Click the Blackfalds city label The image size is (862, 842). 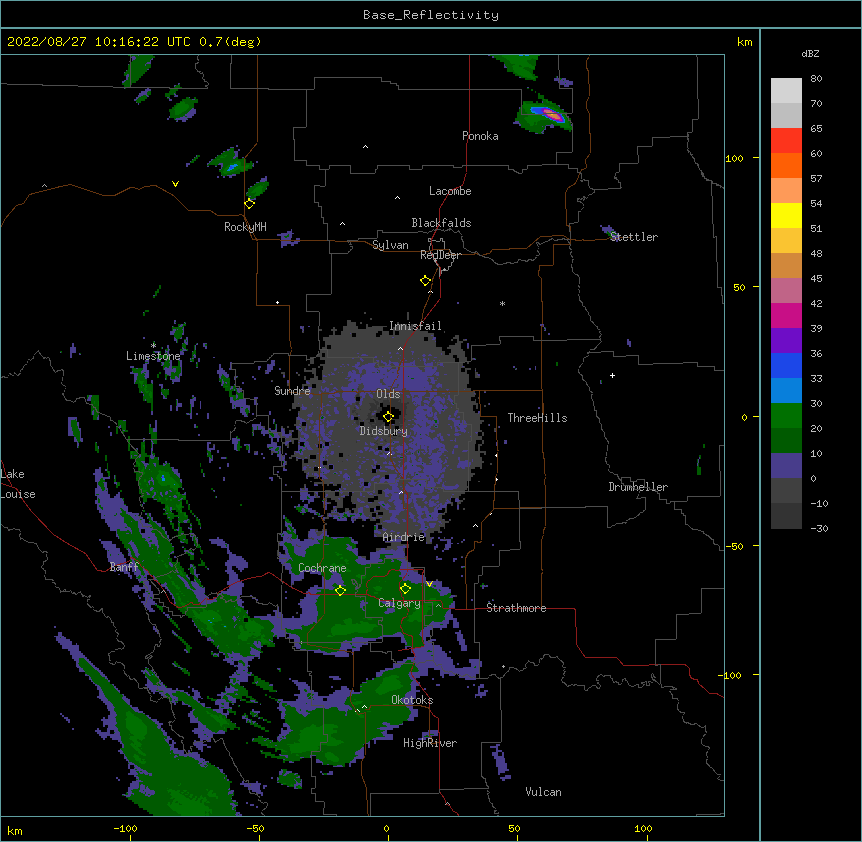[x=441, y=223]
